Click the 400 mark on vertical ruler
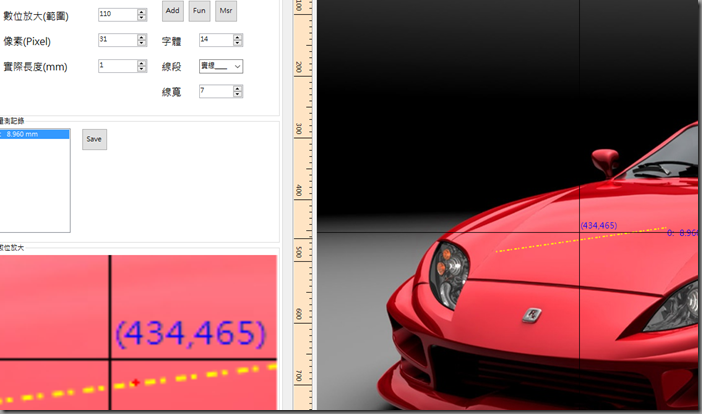This screenshot has height=414, width=702. pos(299,191)
